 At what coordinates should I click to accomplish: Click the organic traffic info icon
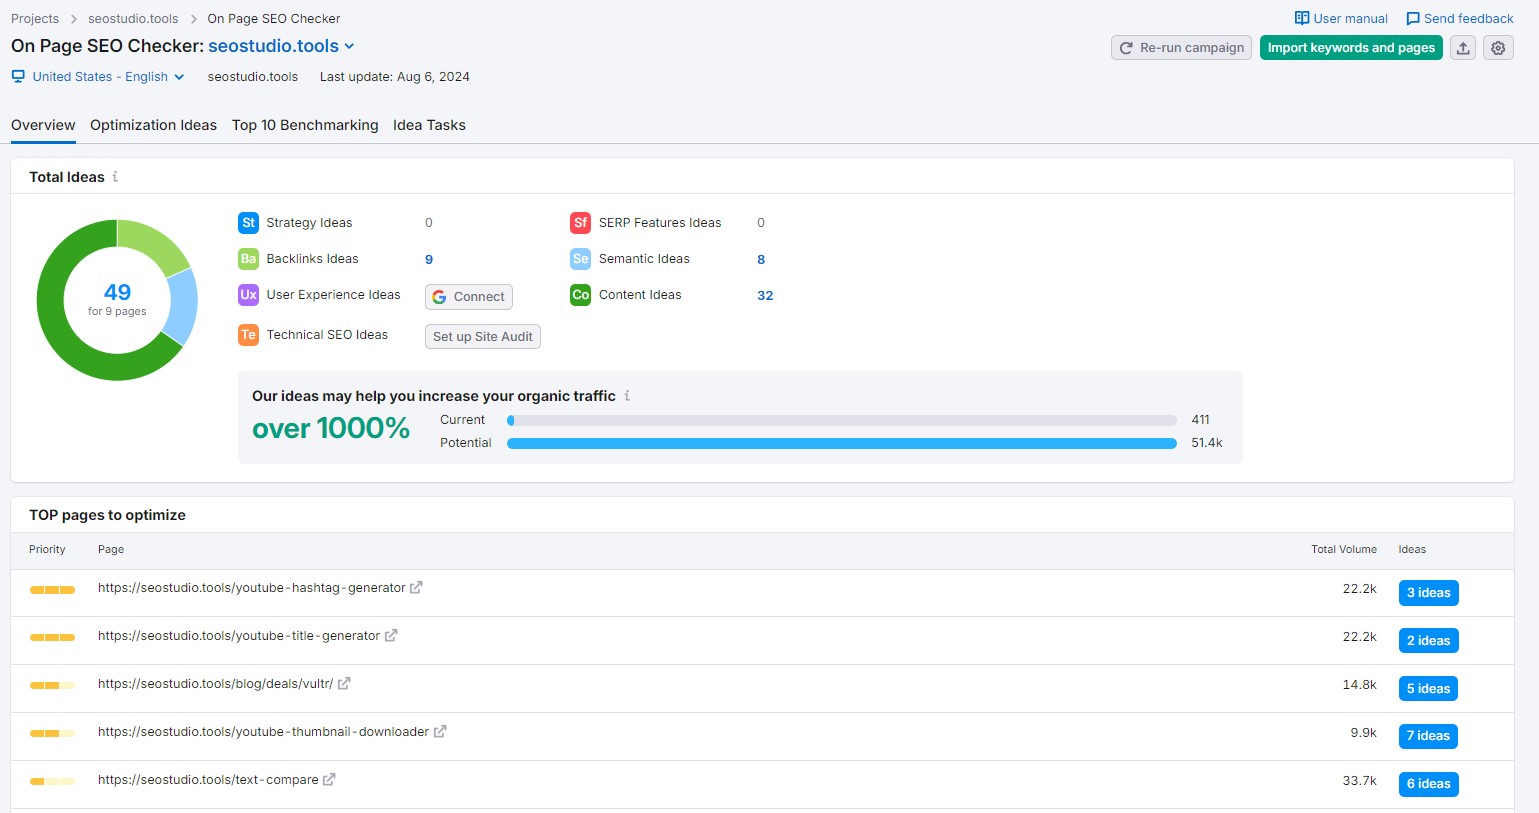tap(627, 396)
